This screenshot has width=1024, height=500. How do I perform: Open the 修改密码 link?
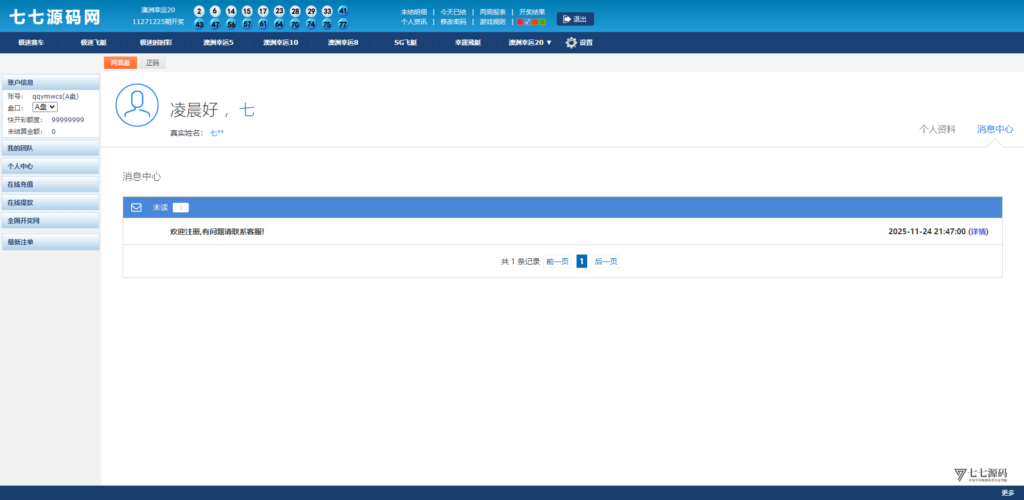453,22
